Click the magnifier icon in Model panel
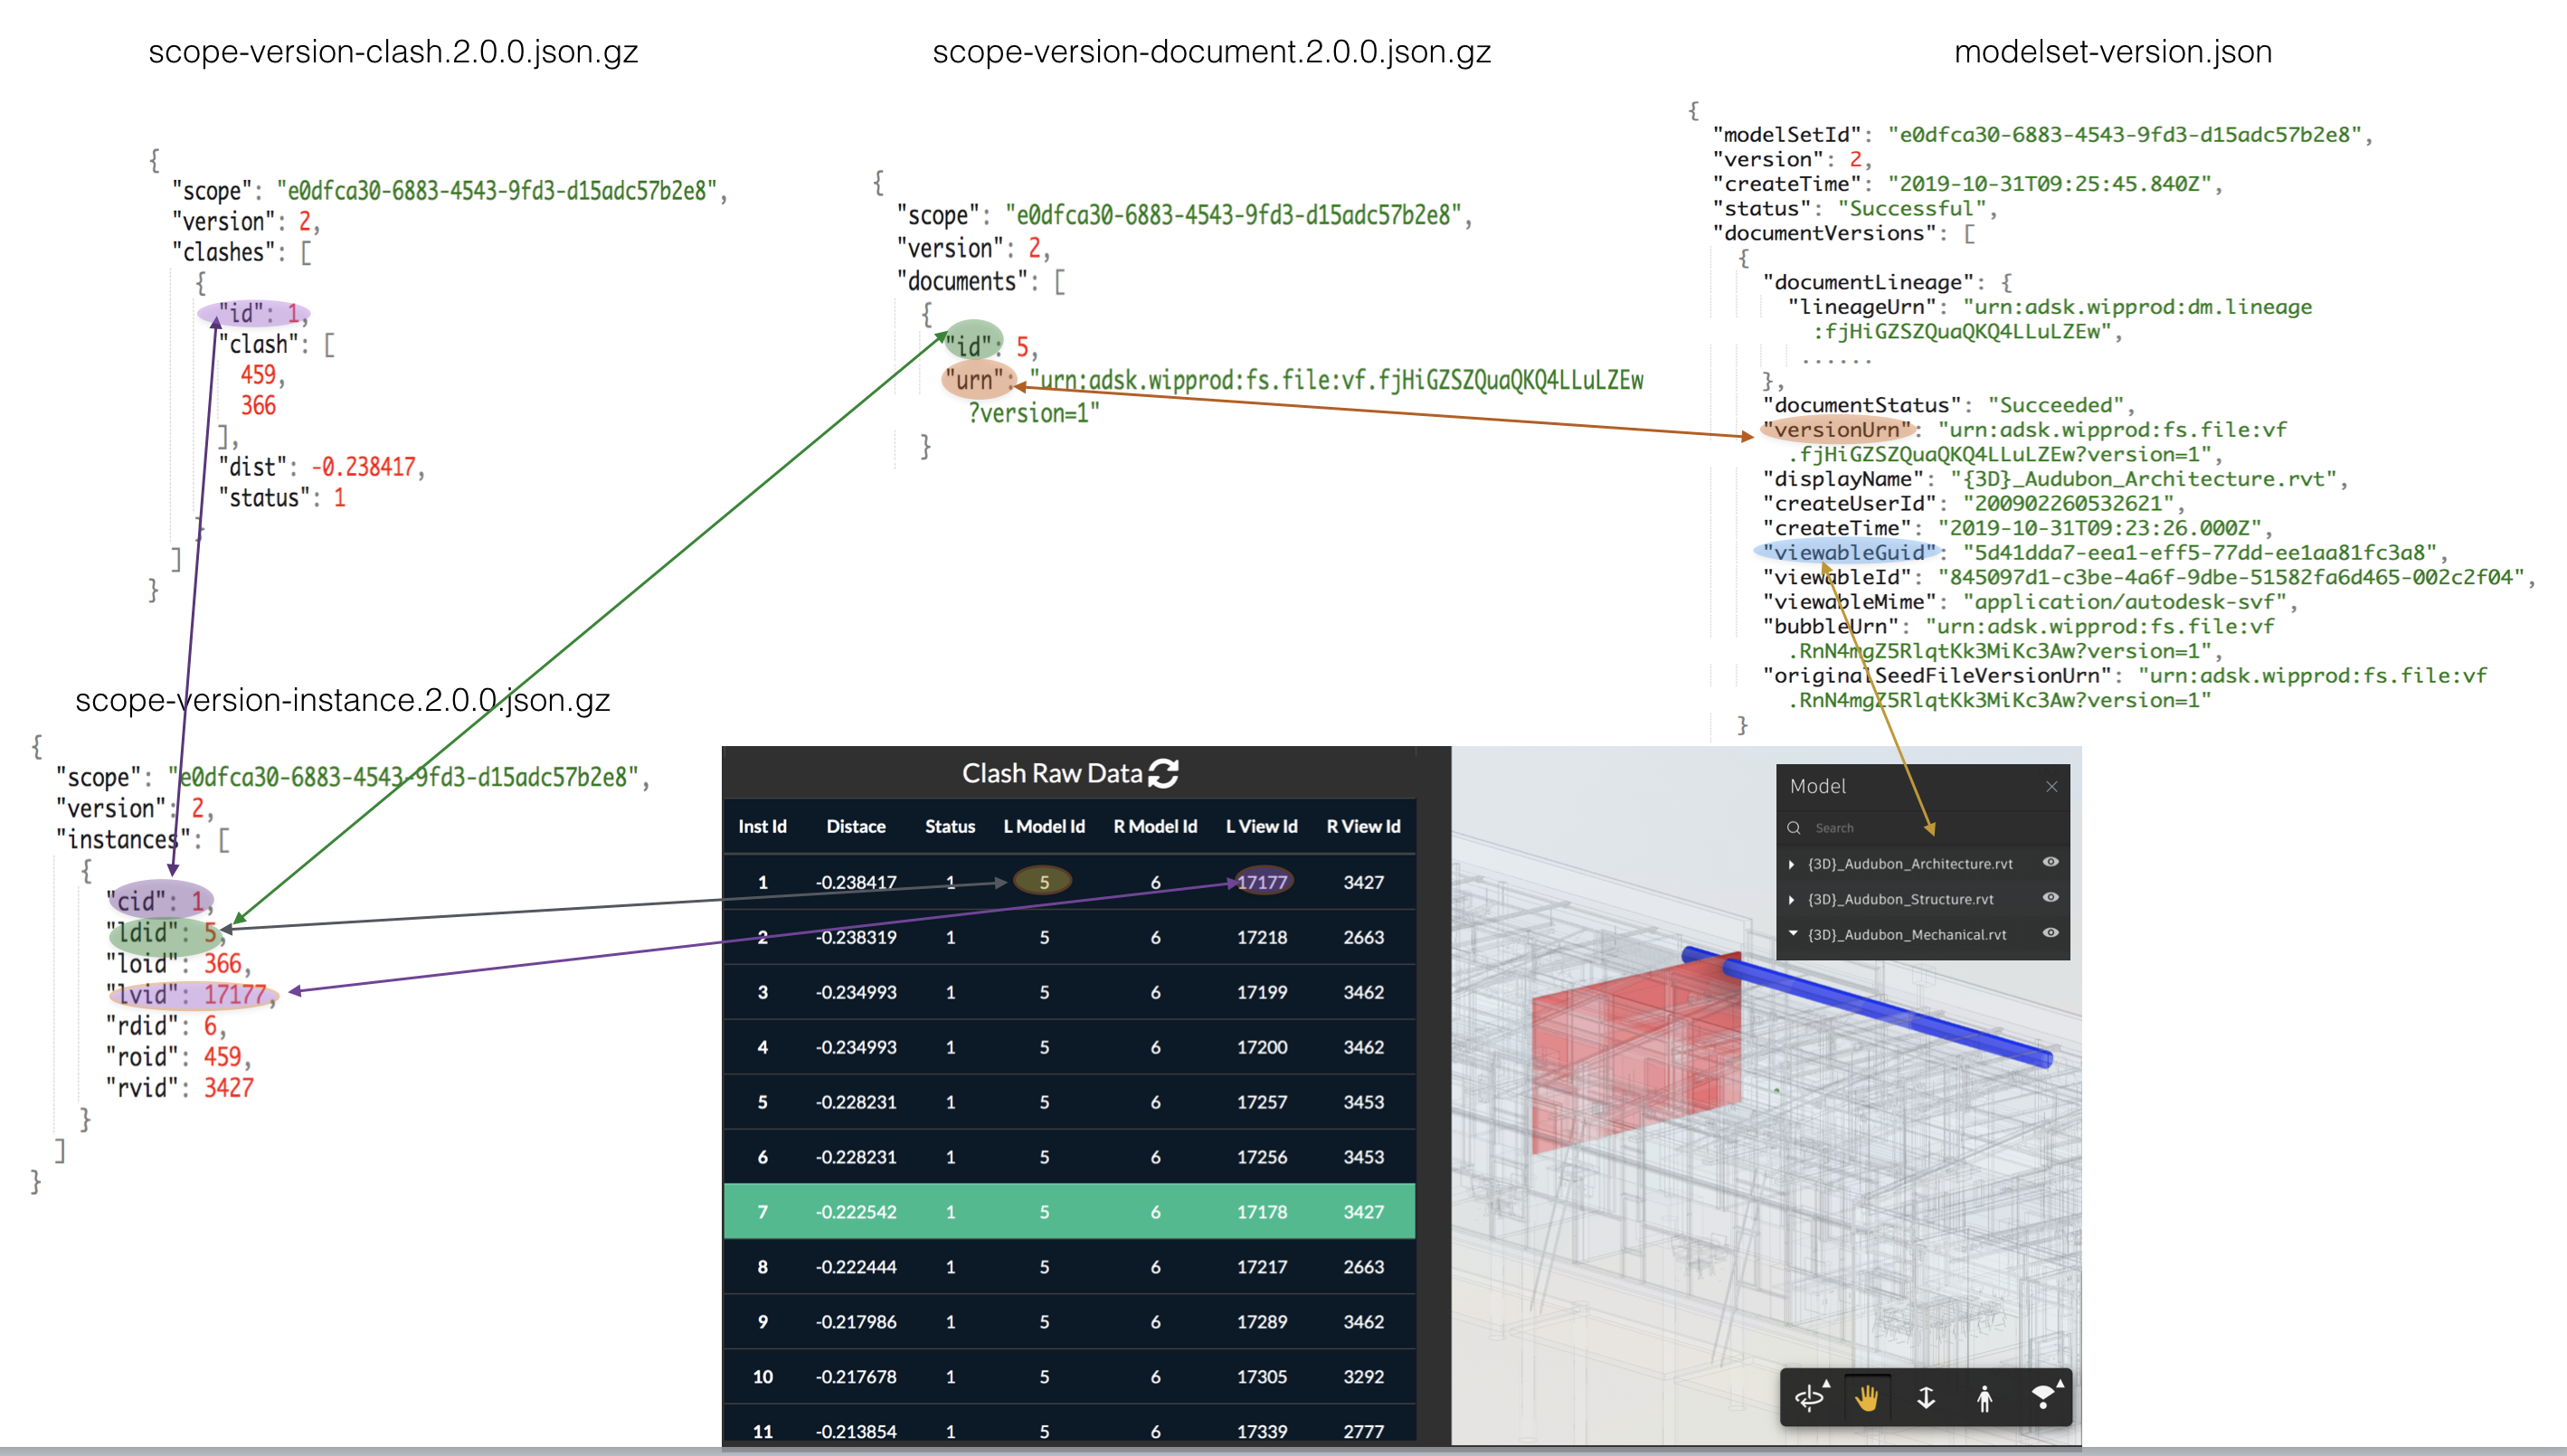This screenshot has width=2567, height=1456. click(x=1794, y=828)
